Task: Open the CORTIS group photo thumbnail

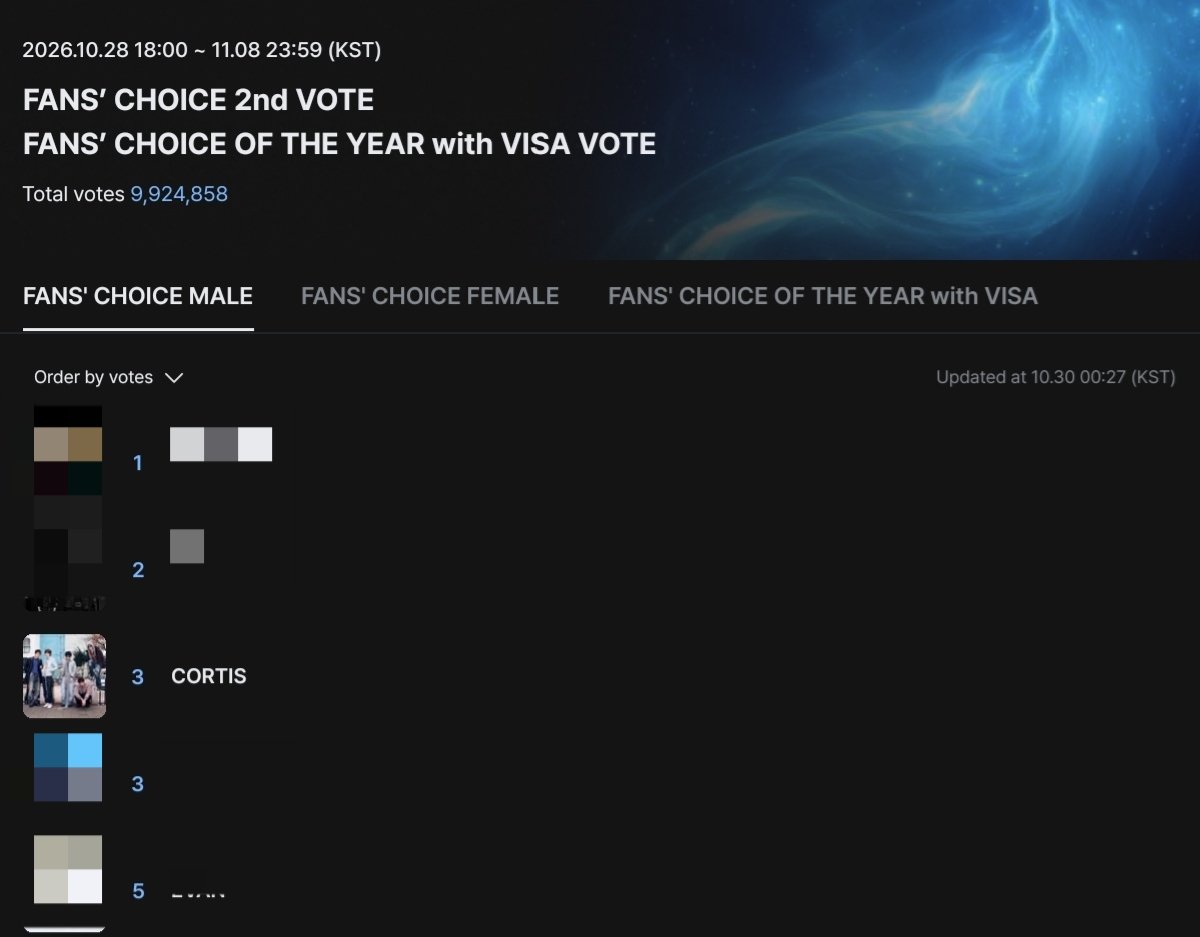Action: click(64, 676)
